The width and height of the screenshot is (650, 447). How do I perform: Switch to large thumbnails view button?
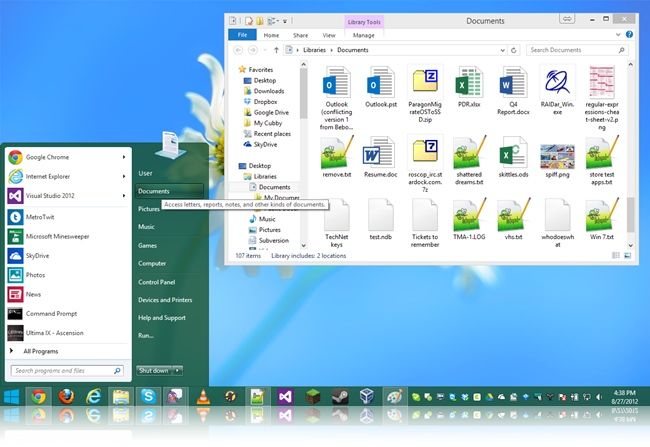(x=628, y=256)
